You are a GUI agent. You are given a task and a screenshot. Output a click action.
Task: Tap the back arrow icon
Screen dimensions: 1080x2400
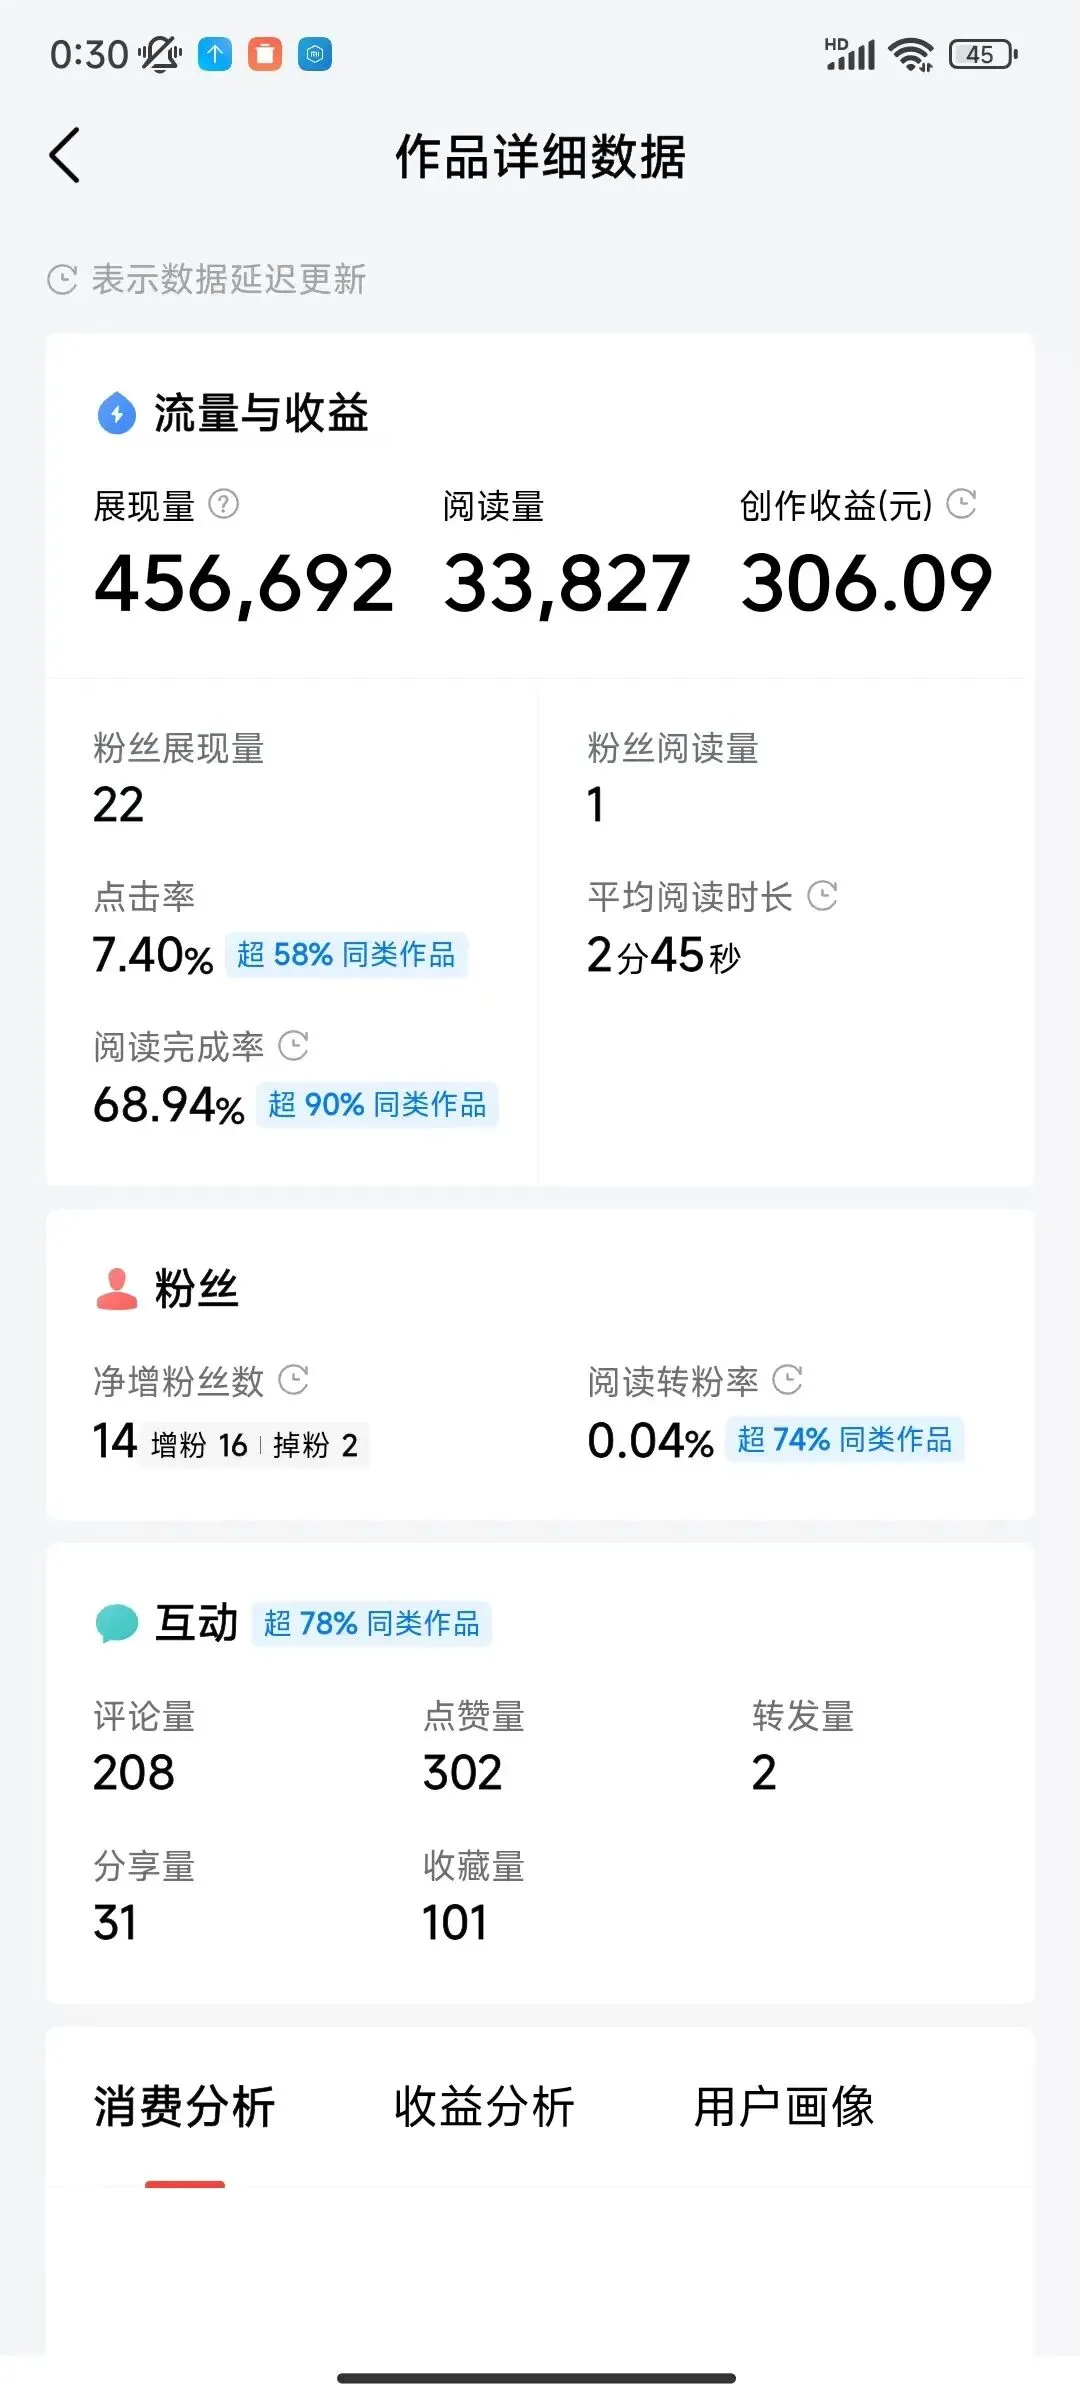[x=65, y=156]
